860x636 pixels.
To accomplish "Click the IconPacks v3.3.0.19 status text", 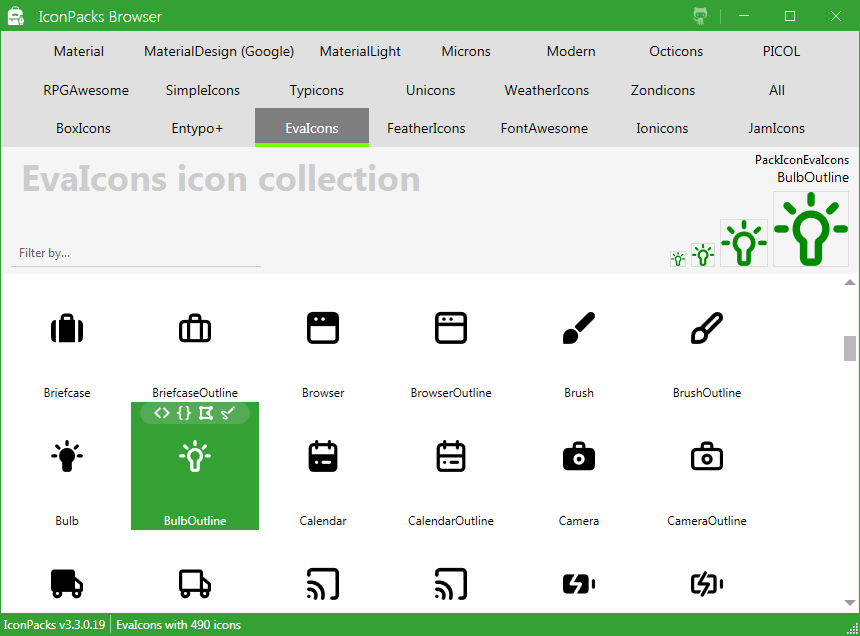I will pyautogui.click(x=53, y=624).
